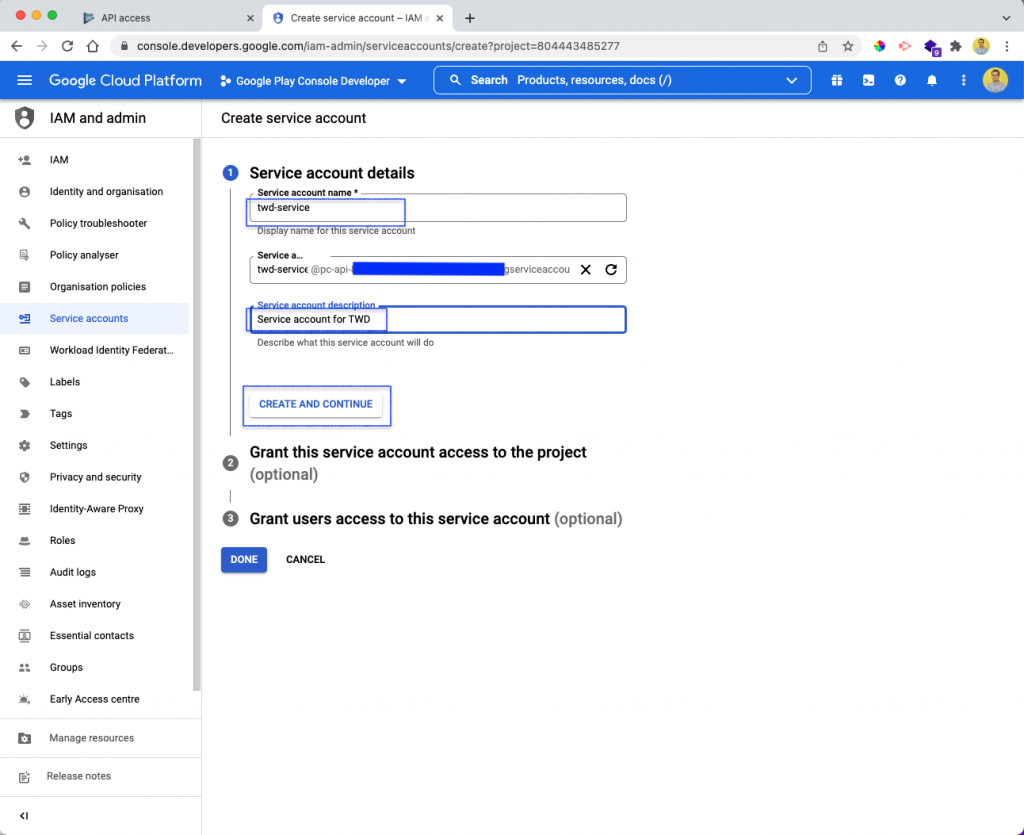Viewport: 1024px width, 835px height.
Task: Select the Create service account browser tab
Action: click(x=358, y=18)
